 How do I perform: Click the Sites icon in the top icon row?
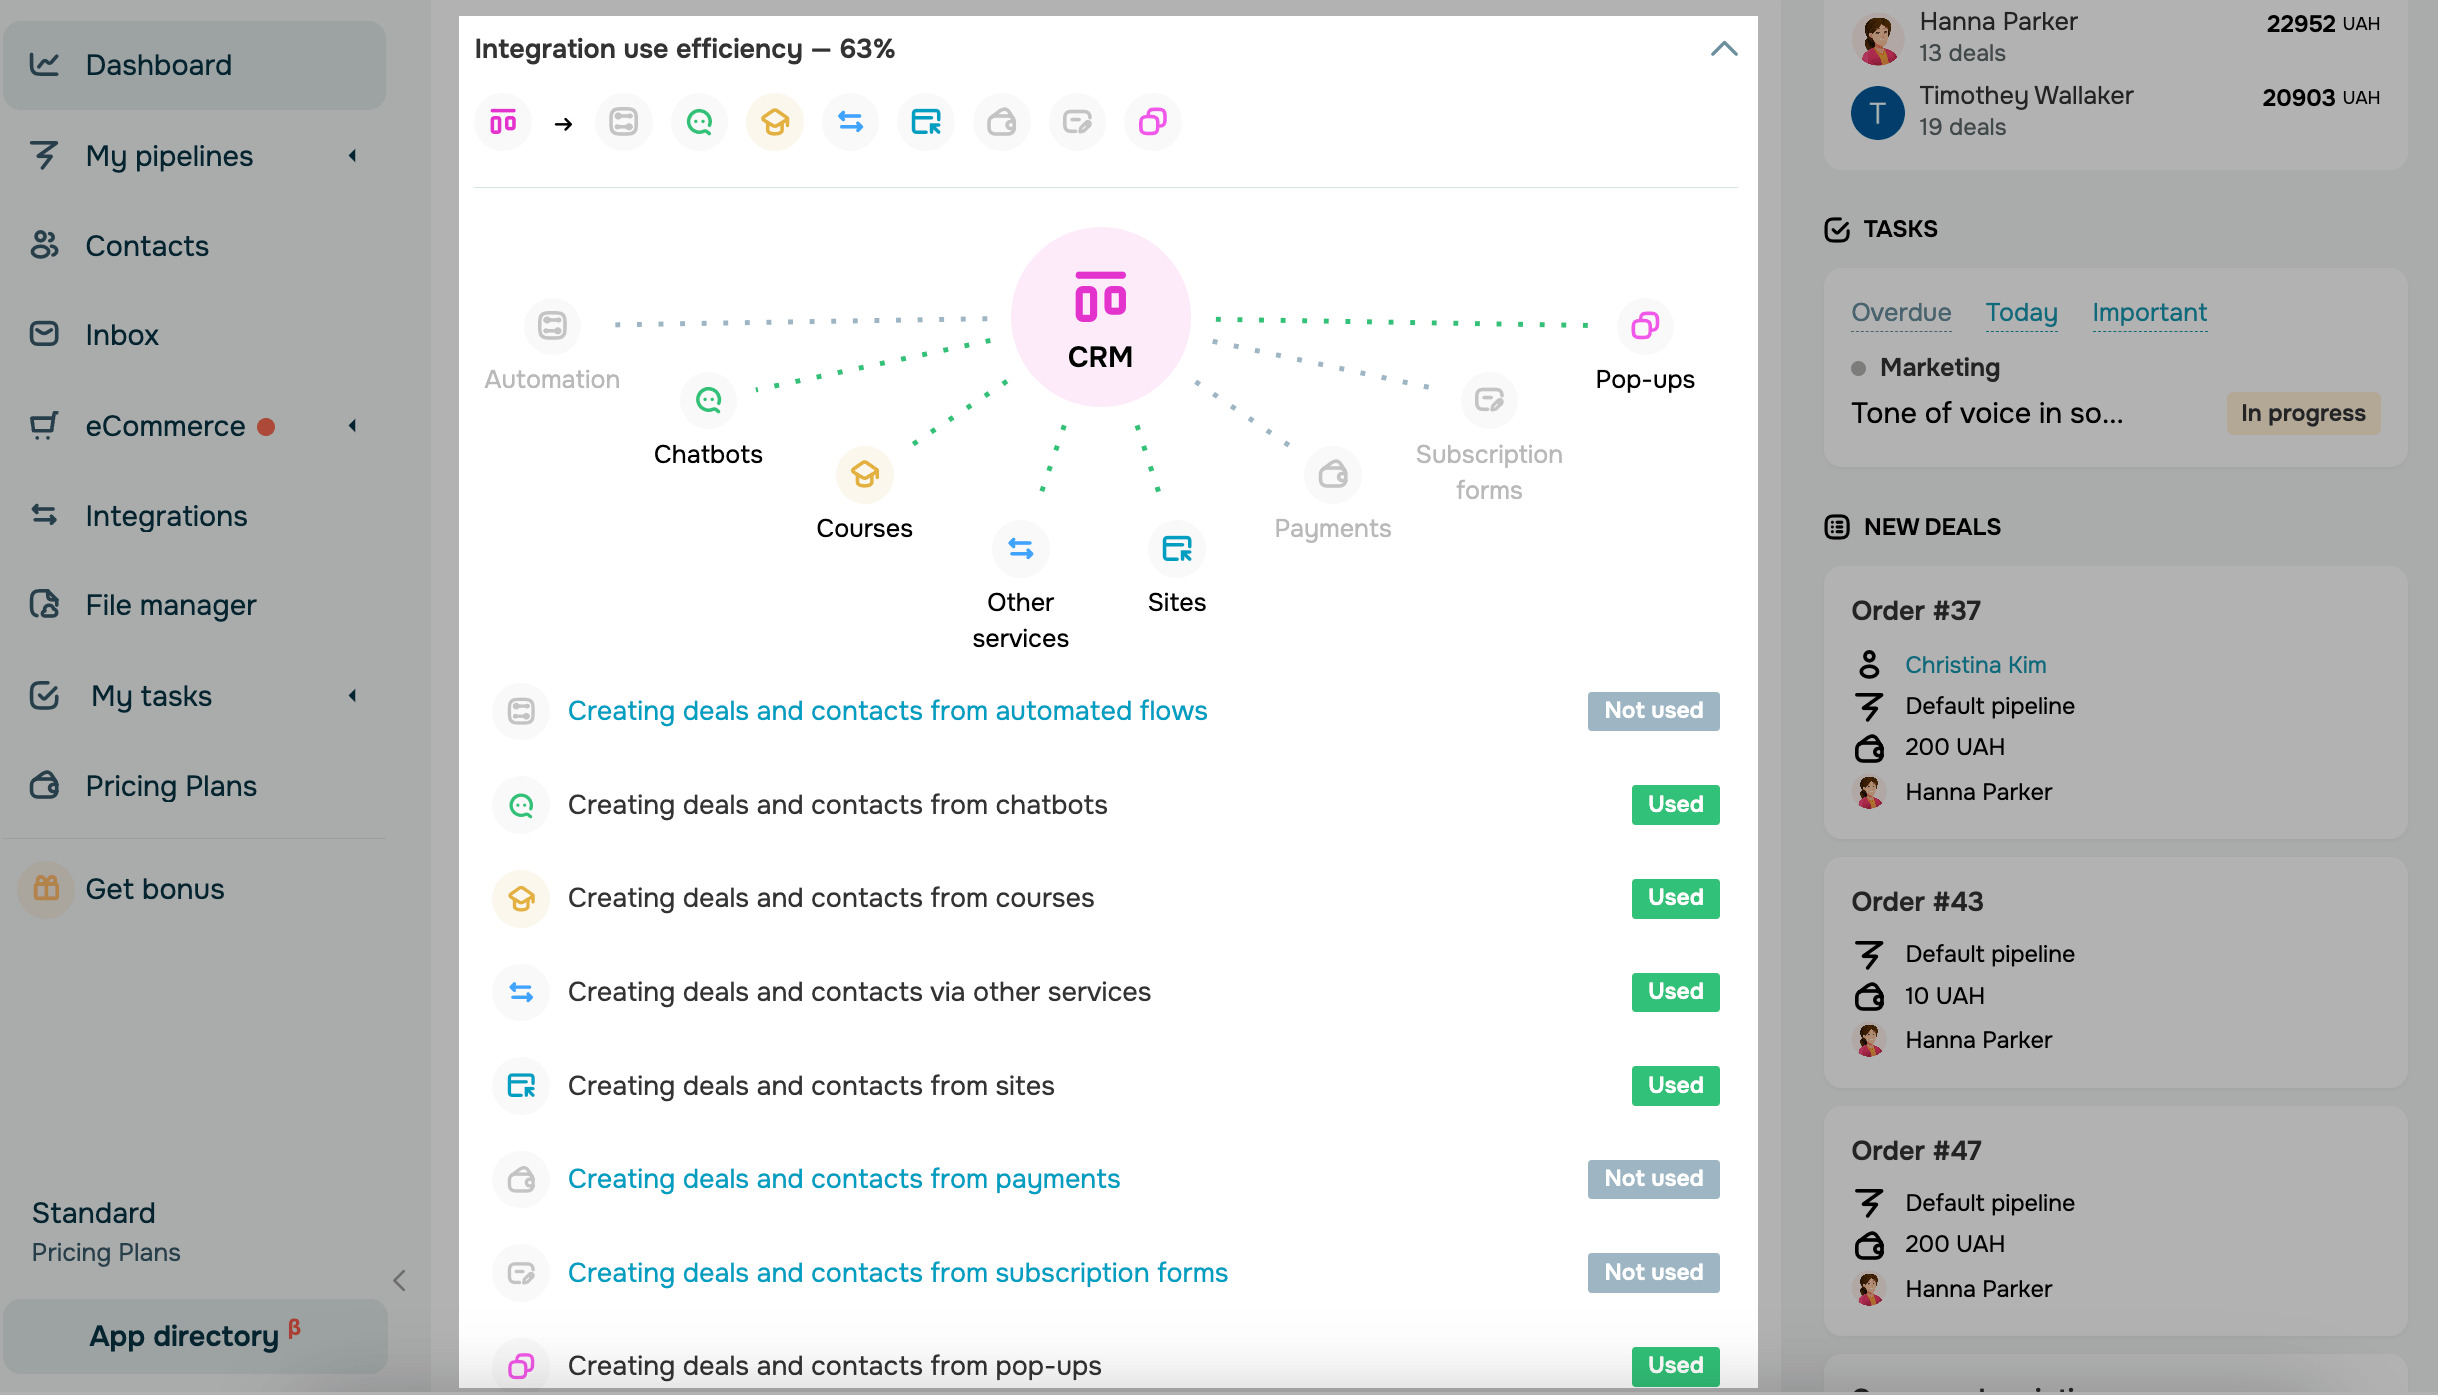click(x=925, y=122)
